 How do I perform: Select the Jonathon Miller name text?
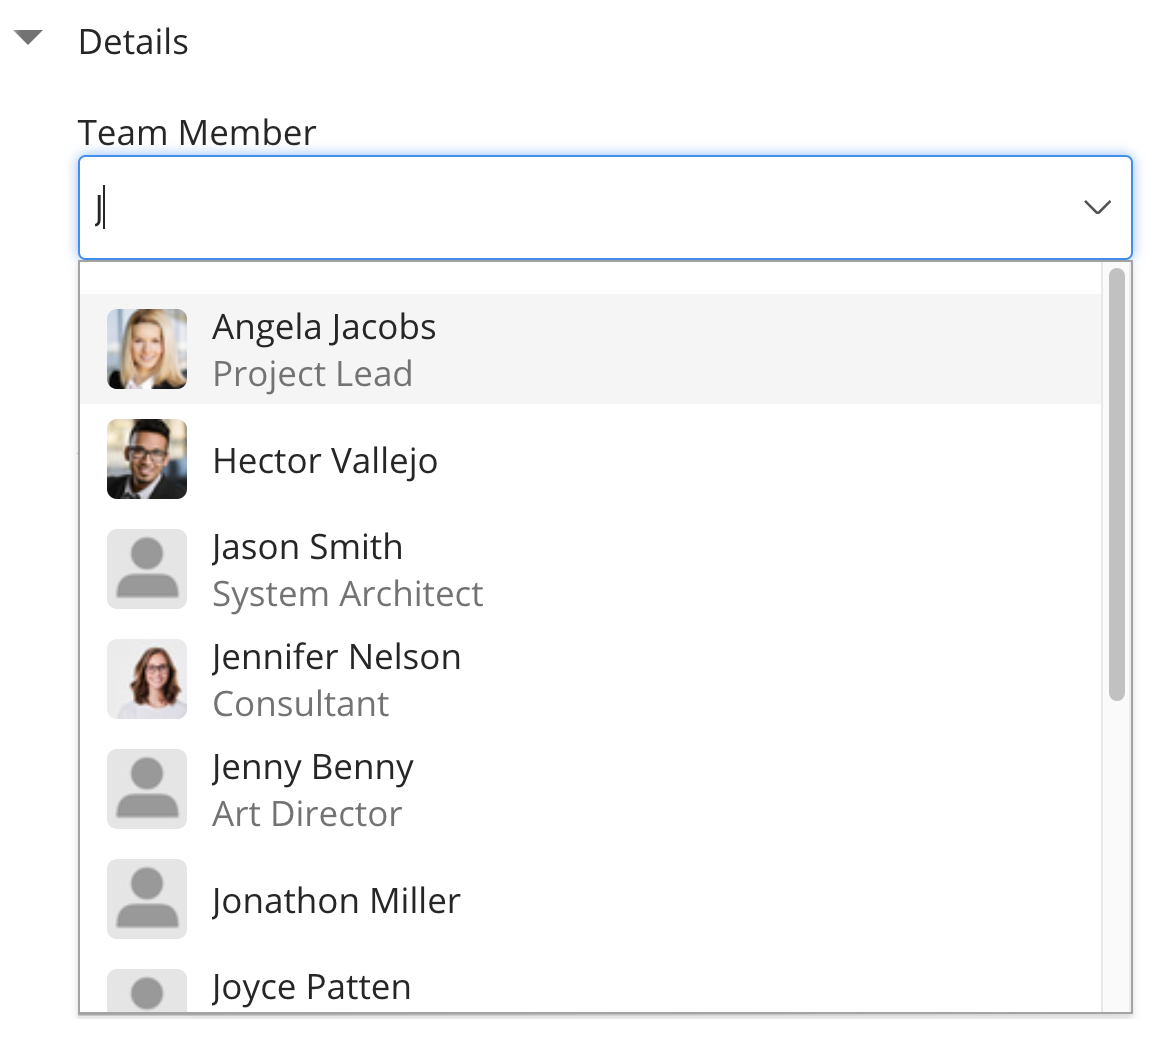click(x=336, y=901)
